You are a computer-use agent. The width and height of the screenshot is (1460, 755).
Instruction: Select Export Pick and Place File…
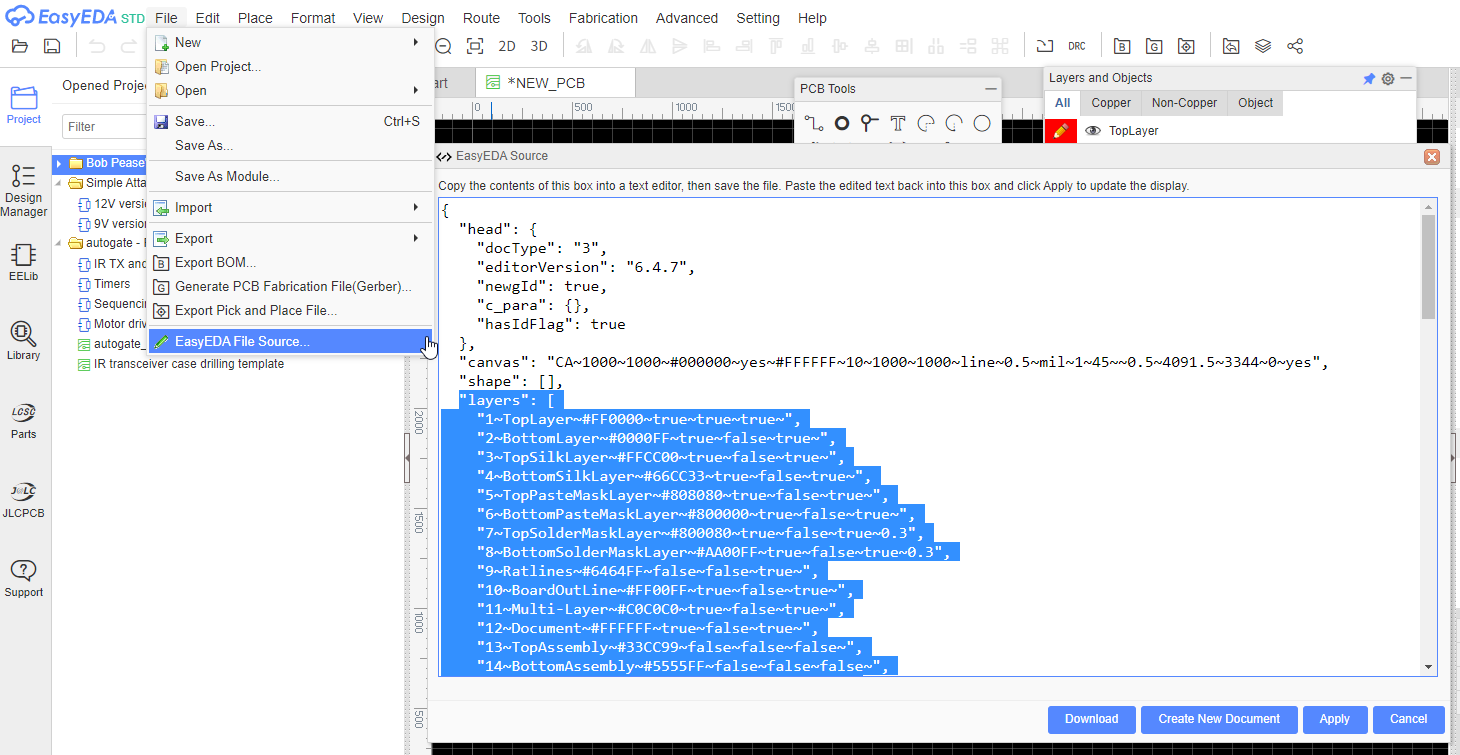[x=290, y=310]
